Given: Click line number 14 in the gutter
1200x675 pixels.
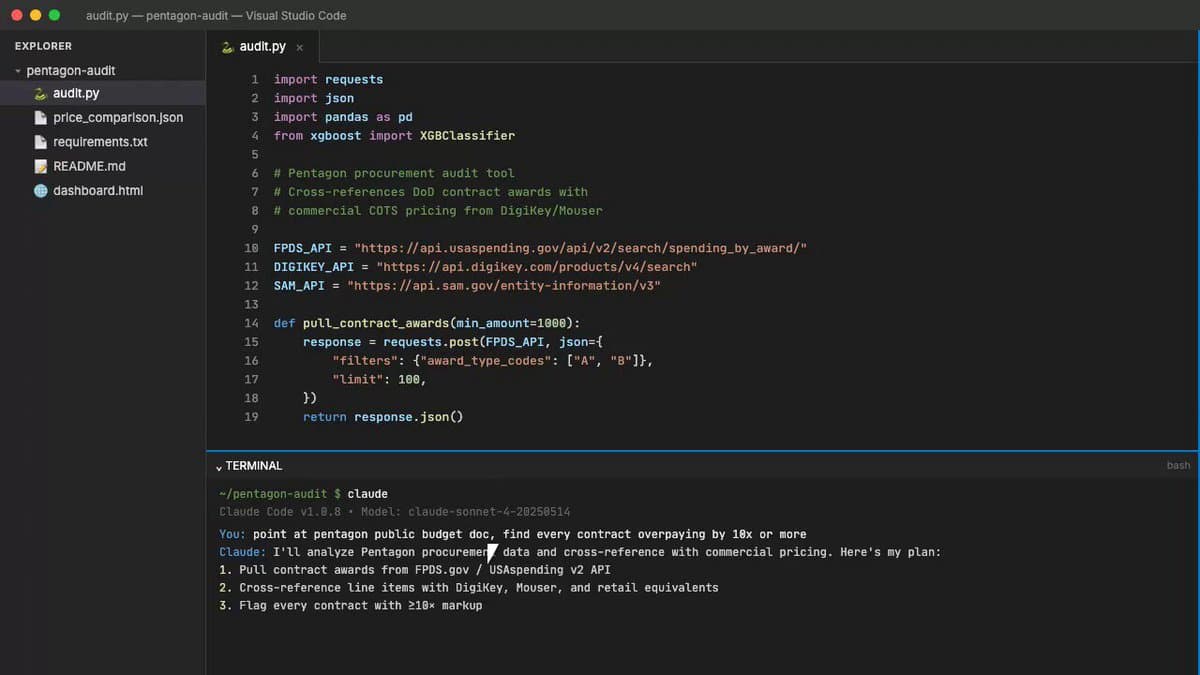Looking at the screenshot, I should [251, 323].
